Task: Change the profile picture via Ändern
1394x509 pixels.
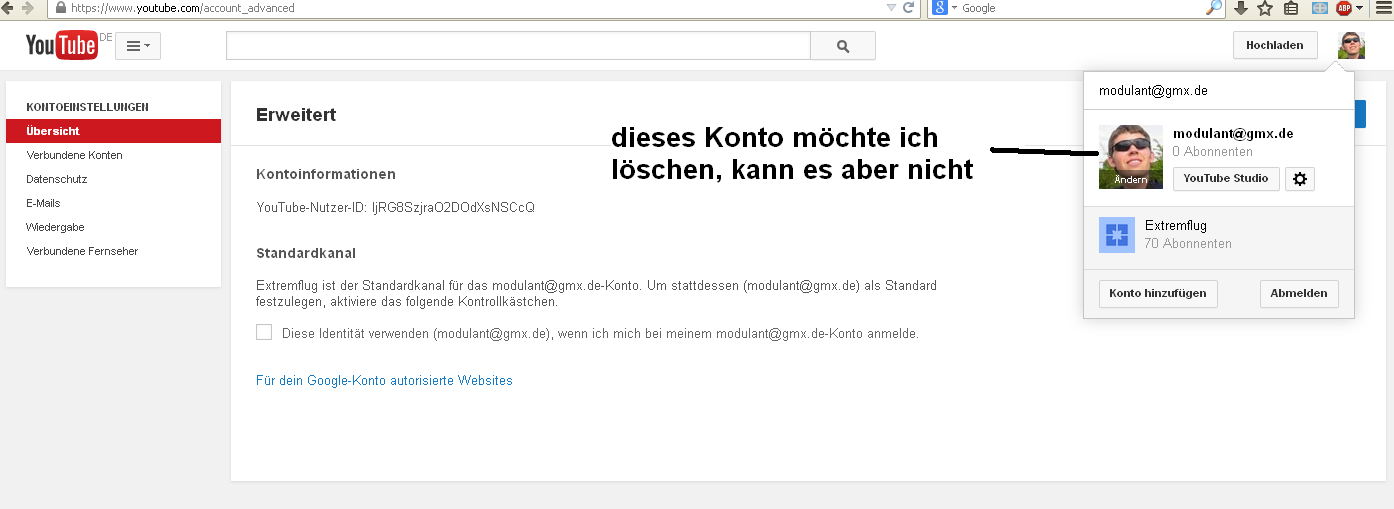Action: coord(1131,180)
